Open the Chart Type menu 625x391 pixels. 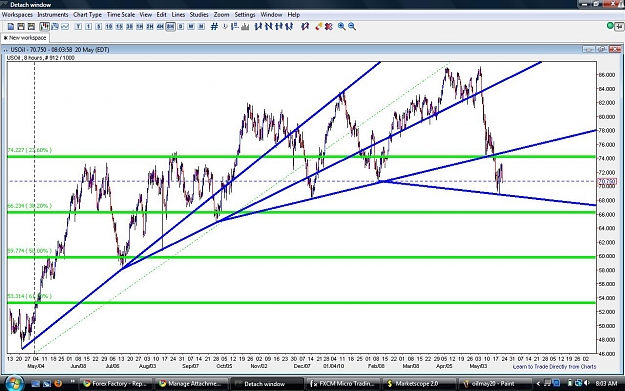coord(87,15)
